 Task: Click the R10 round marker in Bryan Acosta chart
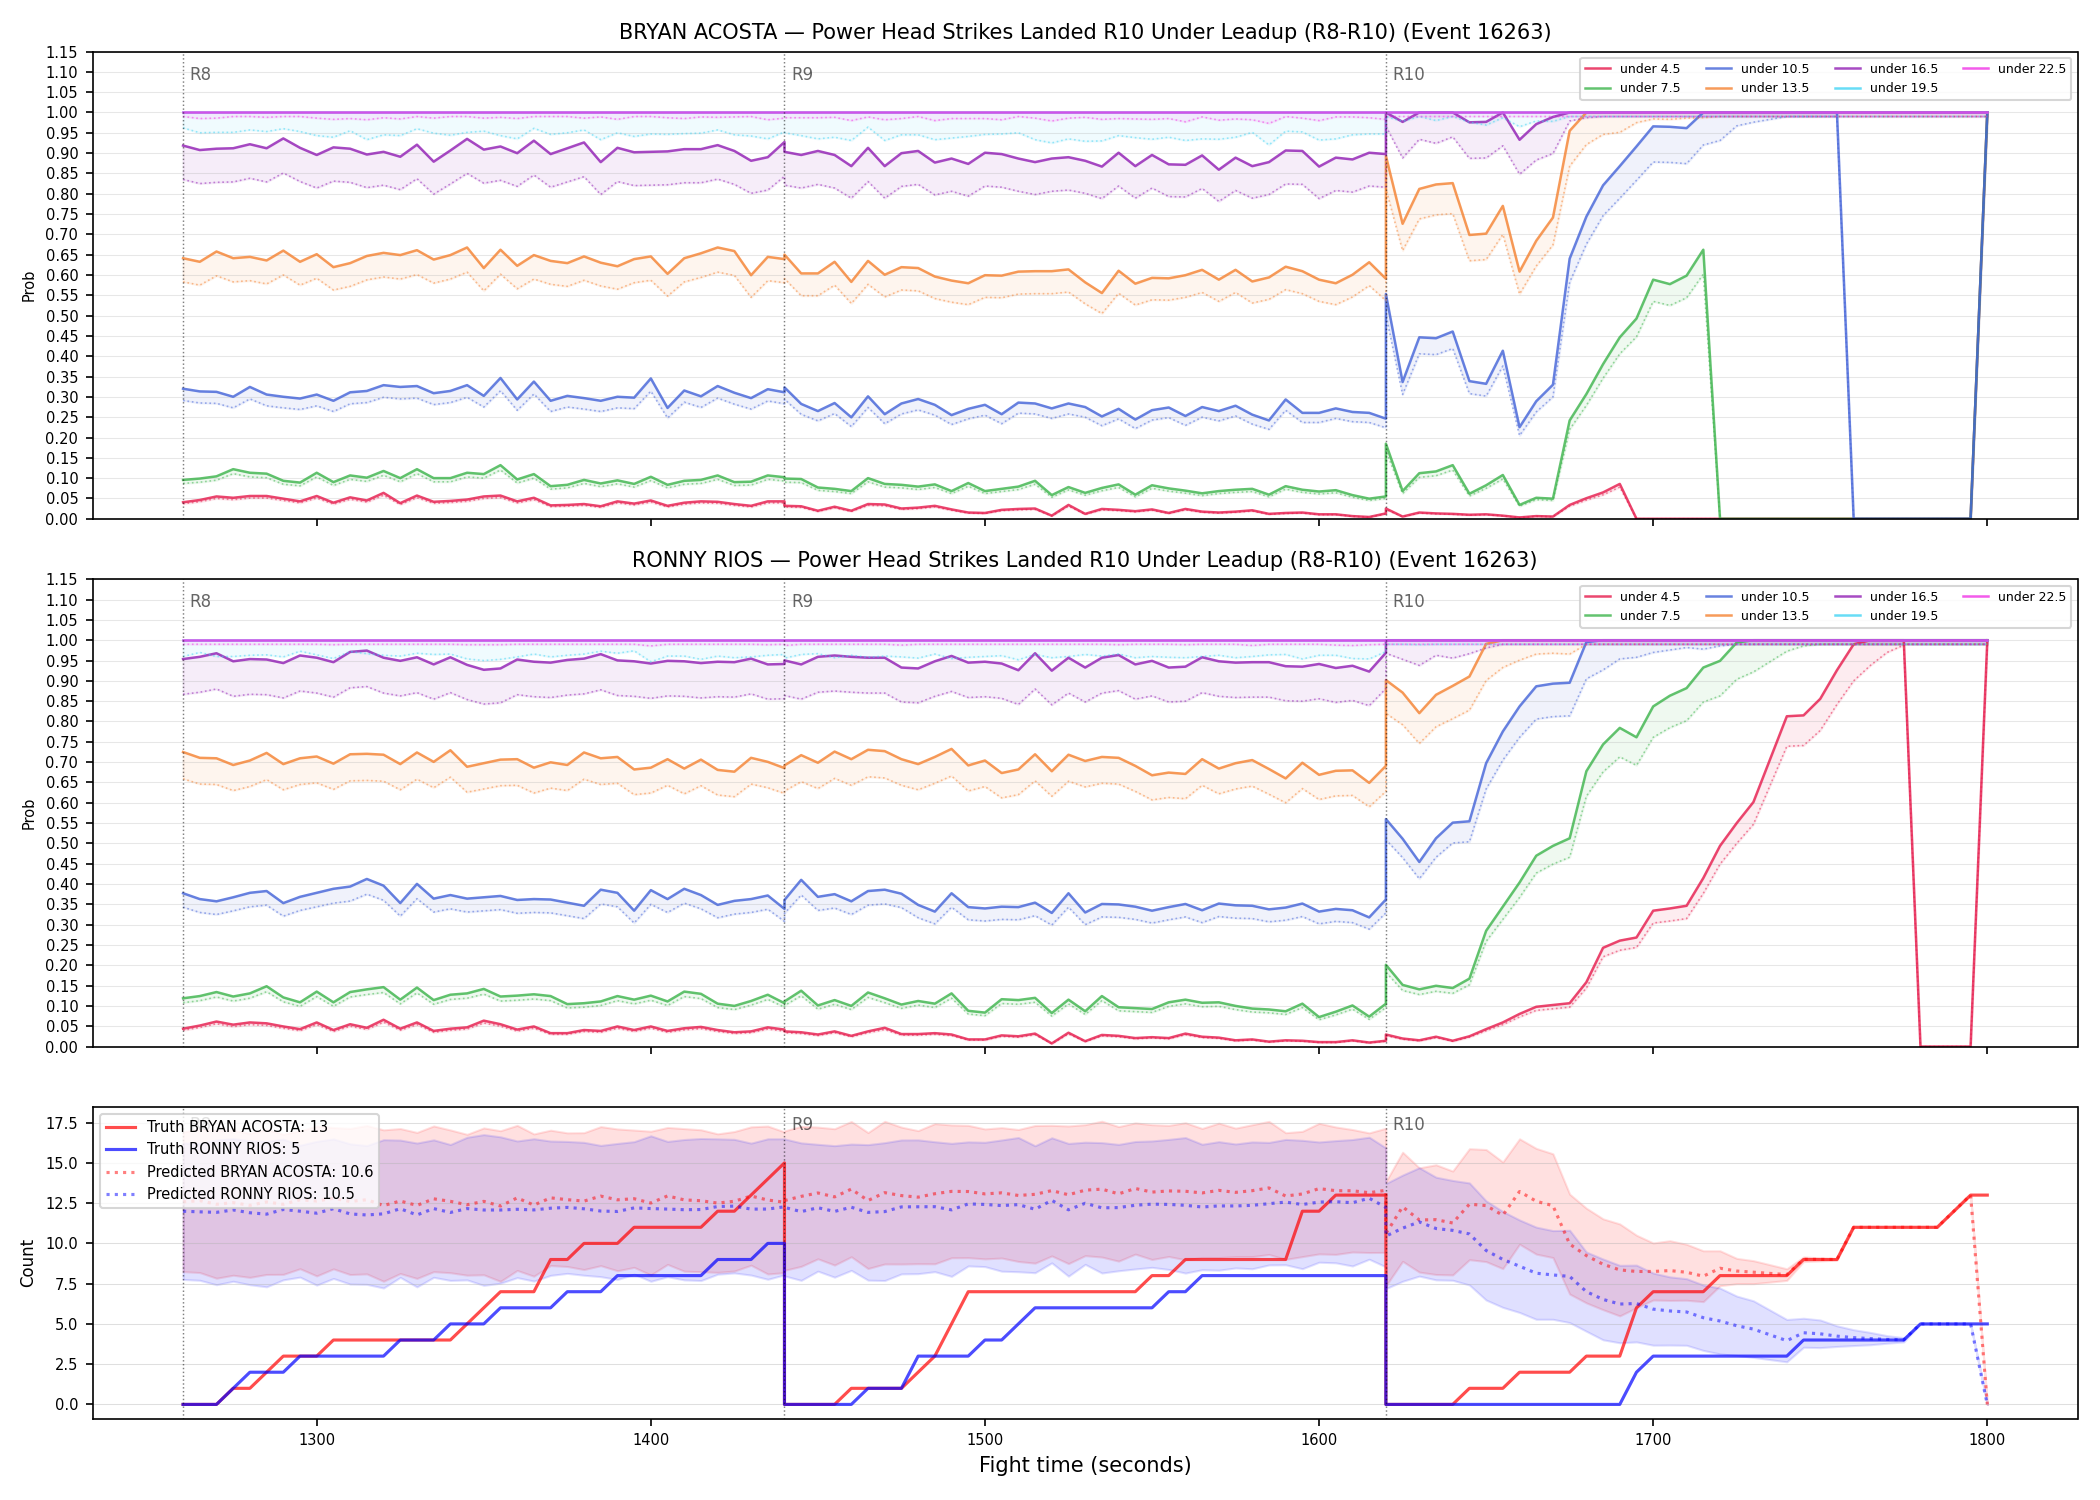(x=1408, y=74)
